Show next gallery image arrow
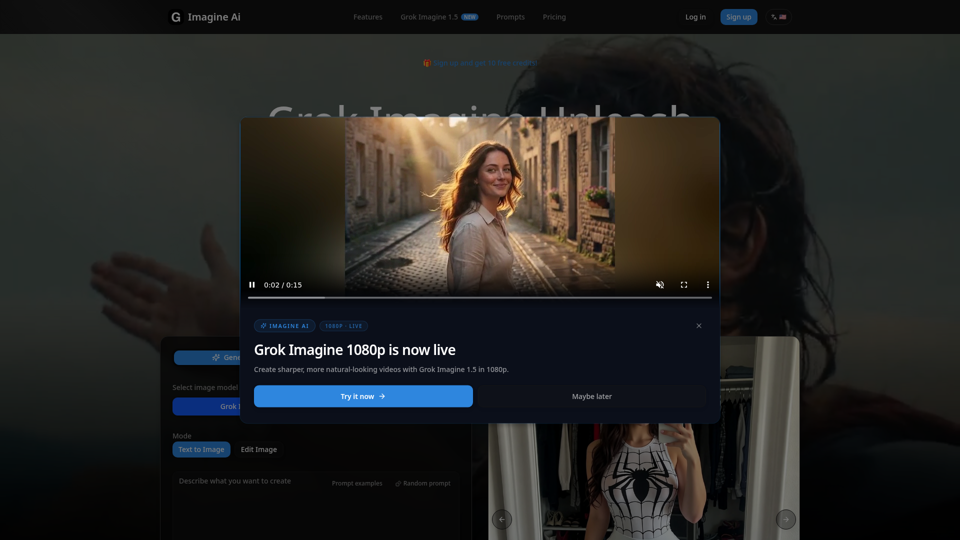 (786, 519)
